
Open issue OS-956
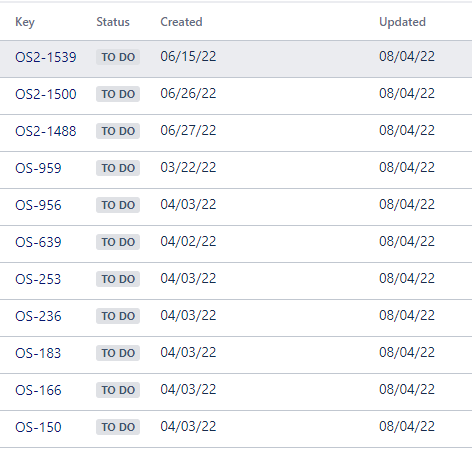coord(38,205)
